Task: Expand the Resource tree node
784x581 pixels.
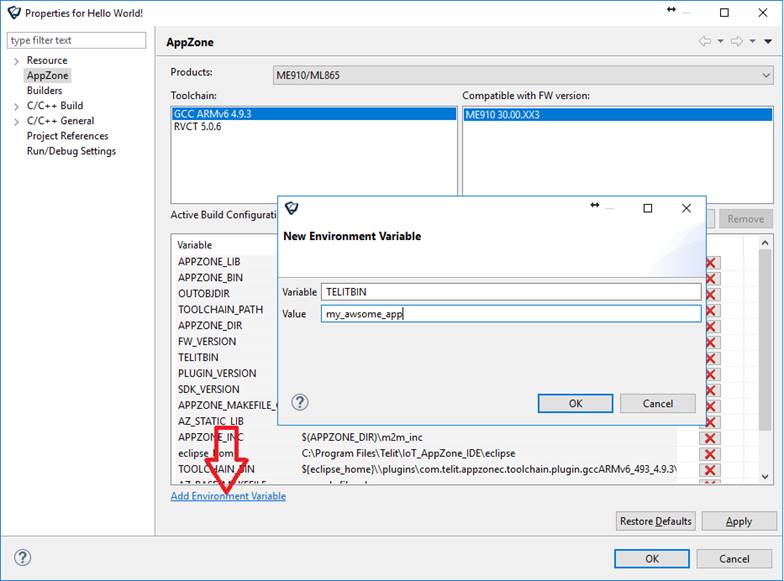Action: pos(16,61)
